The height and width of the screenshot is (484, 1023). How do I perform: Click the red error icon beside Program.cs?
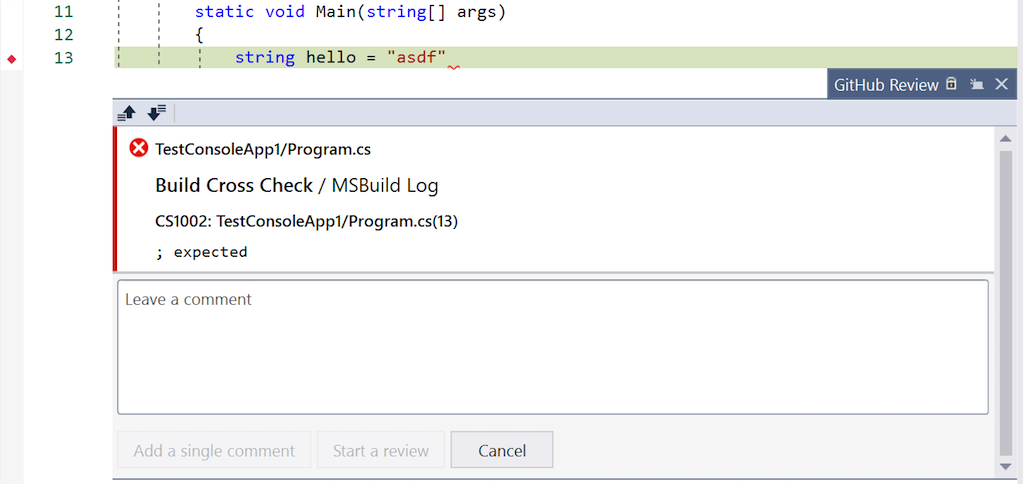pyautogui.click(x=139, y=149)
